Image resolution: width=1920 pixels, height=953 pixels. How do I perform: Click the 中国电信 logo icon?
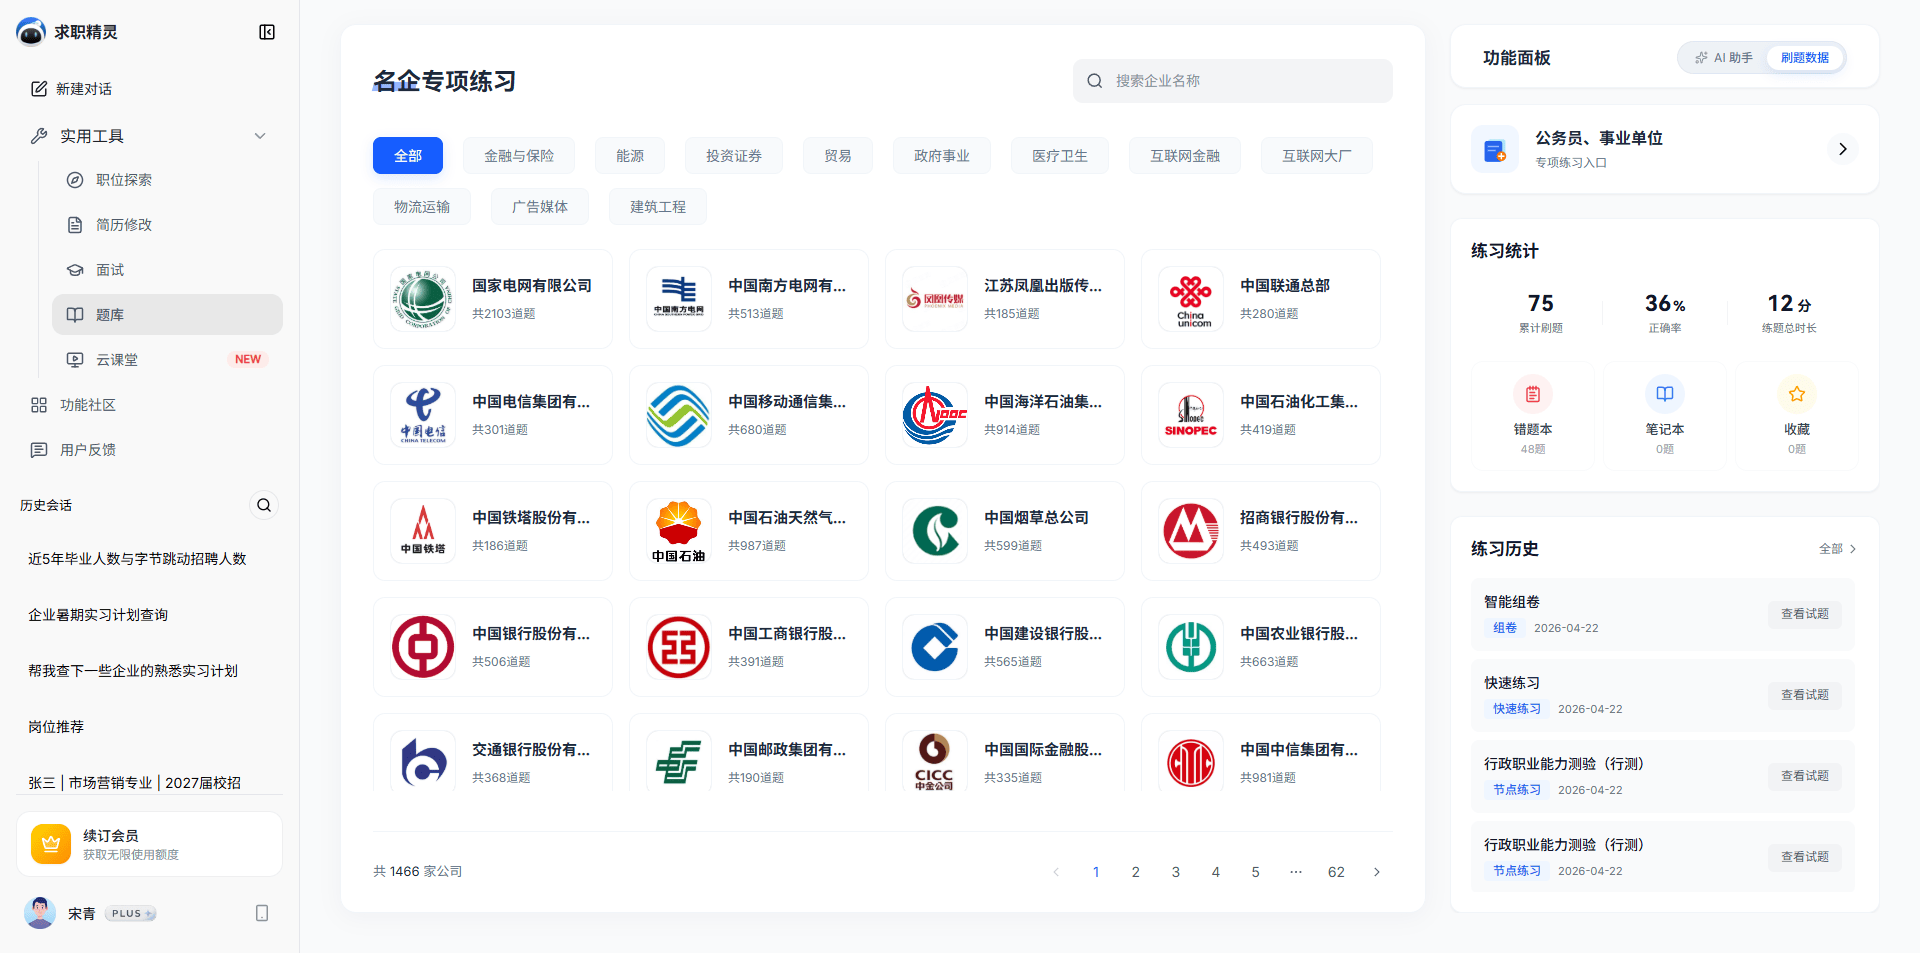tap(423, 415)
